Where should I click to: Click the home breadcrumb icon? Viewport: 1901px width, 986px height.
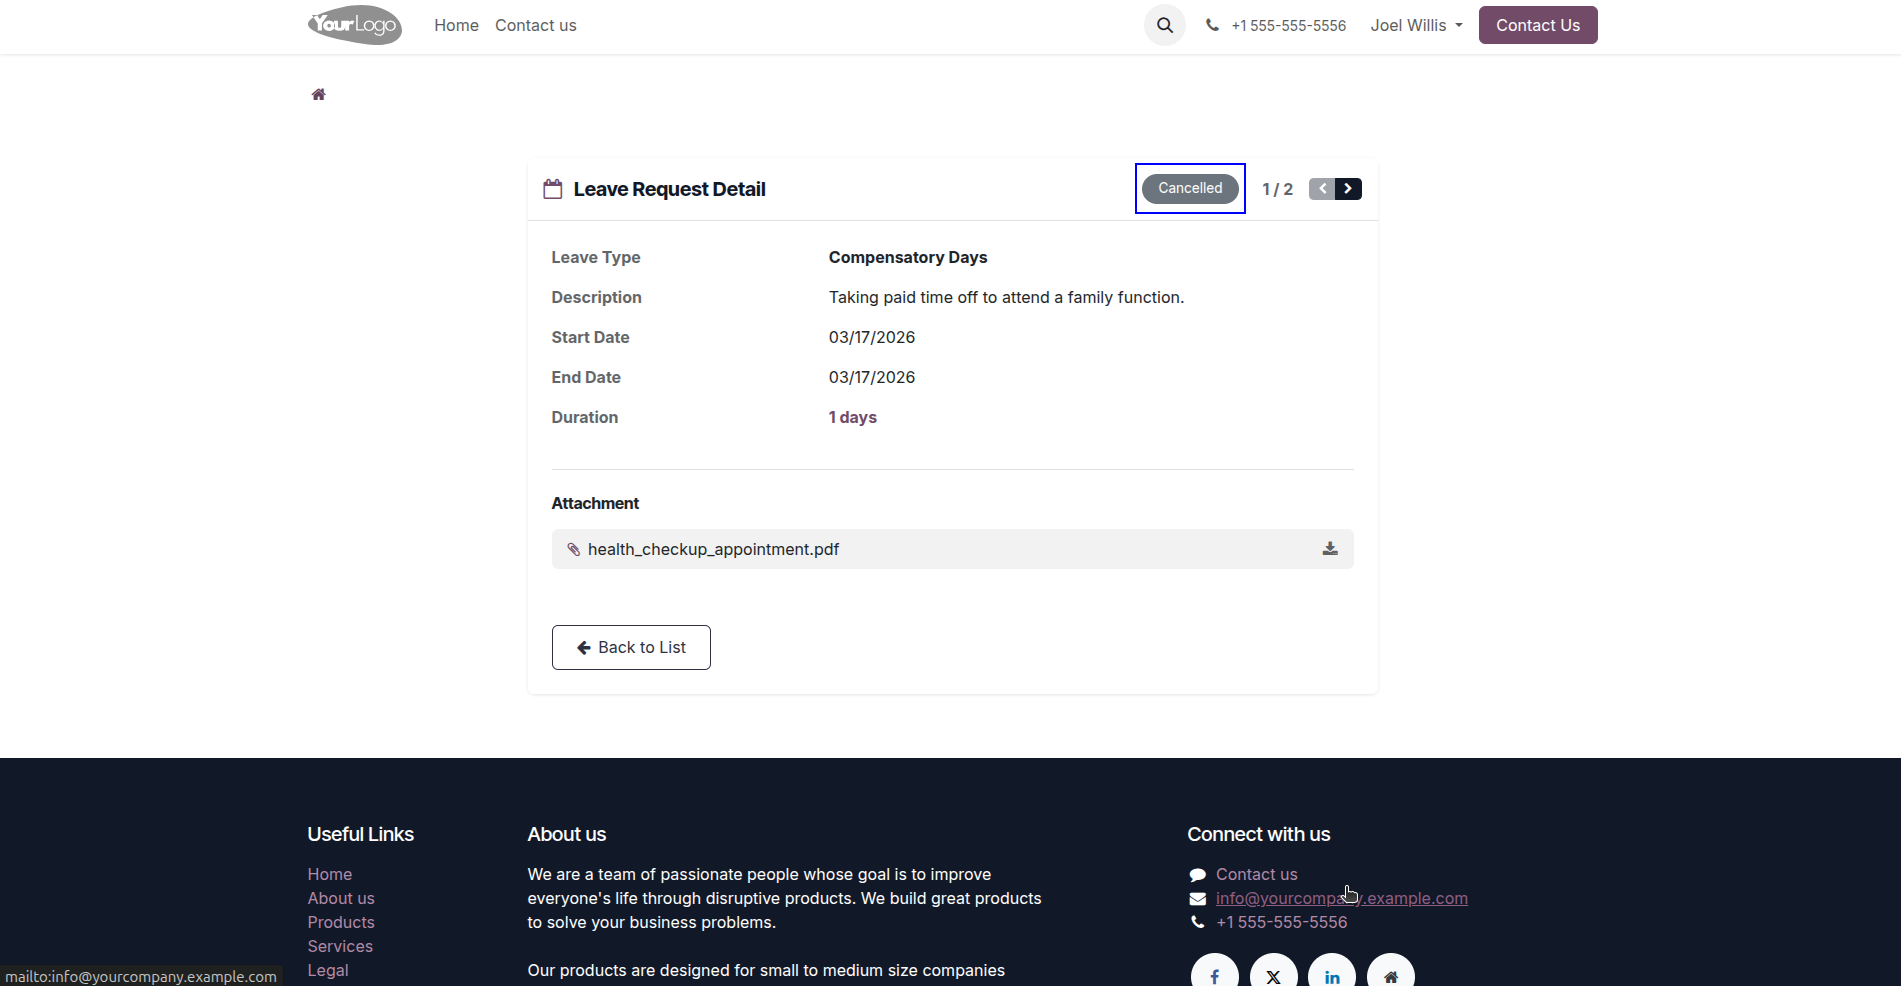pos(318,94)
